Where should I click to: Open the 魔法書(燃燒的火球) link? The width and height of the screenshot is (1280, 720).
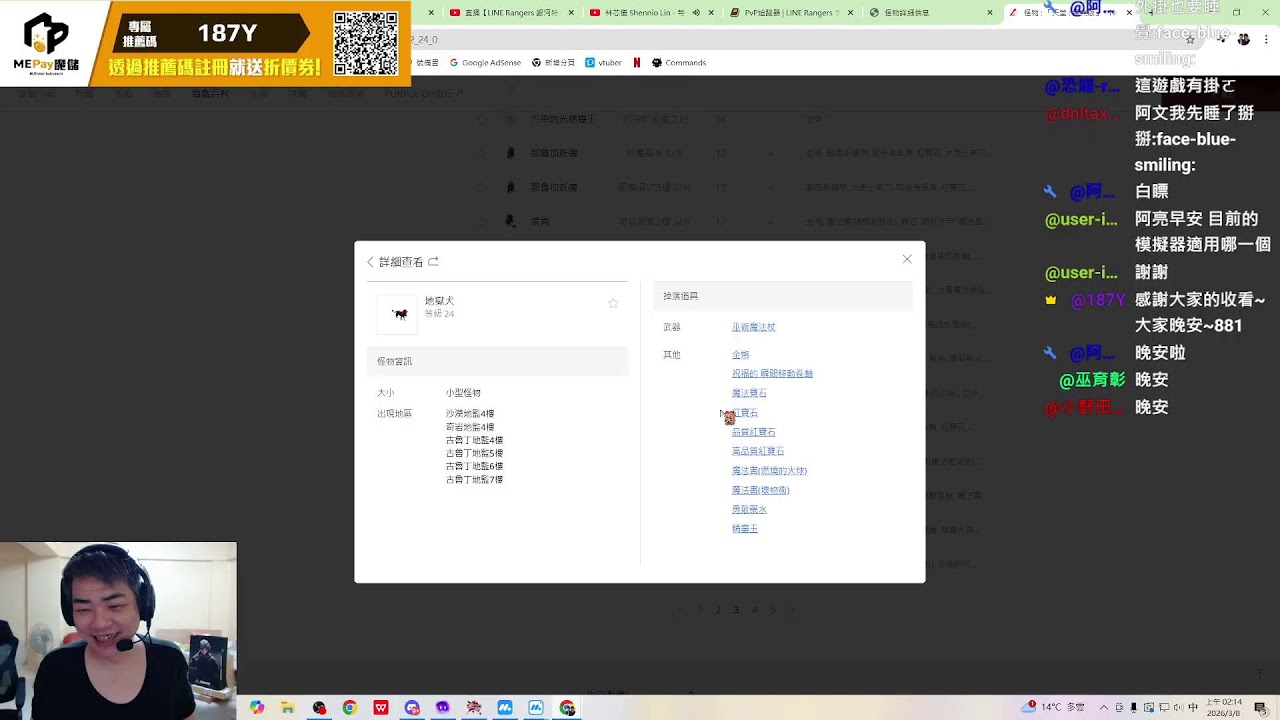tap(769, 471)
